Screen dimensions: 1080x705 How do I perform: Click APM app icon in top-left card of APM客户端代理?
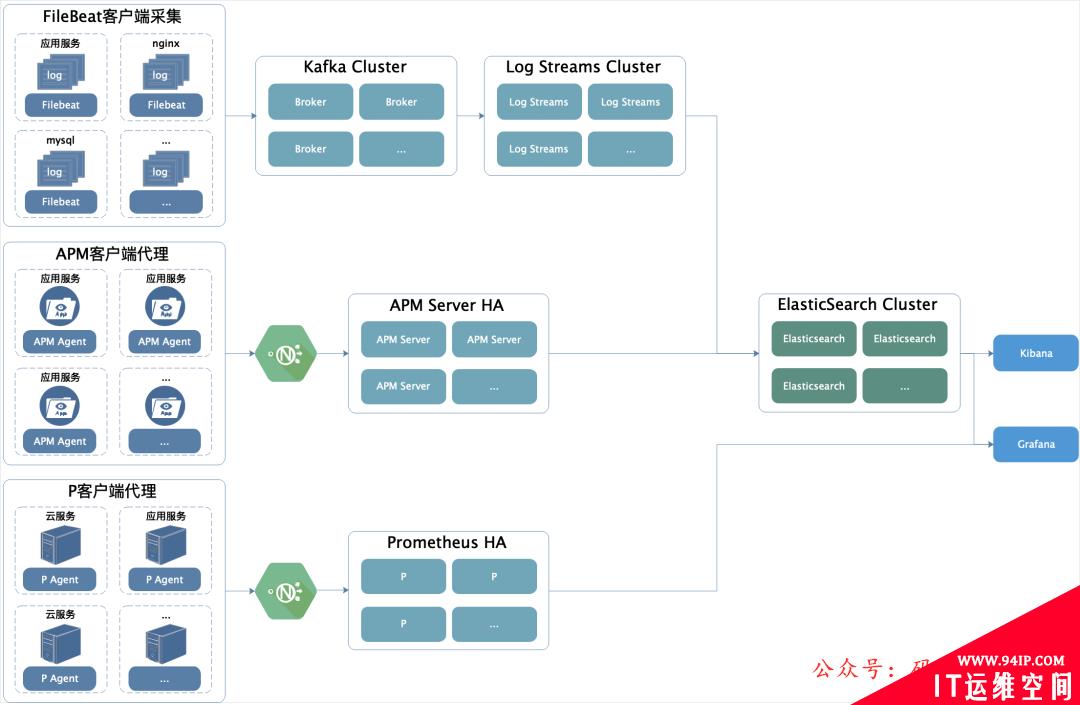(x=60, y=306)
